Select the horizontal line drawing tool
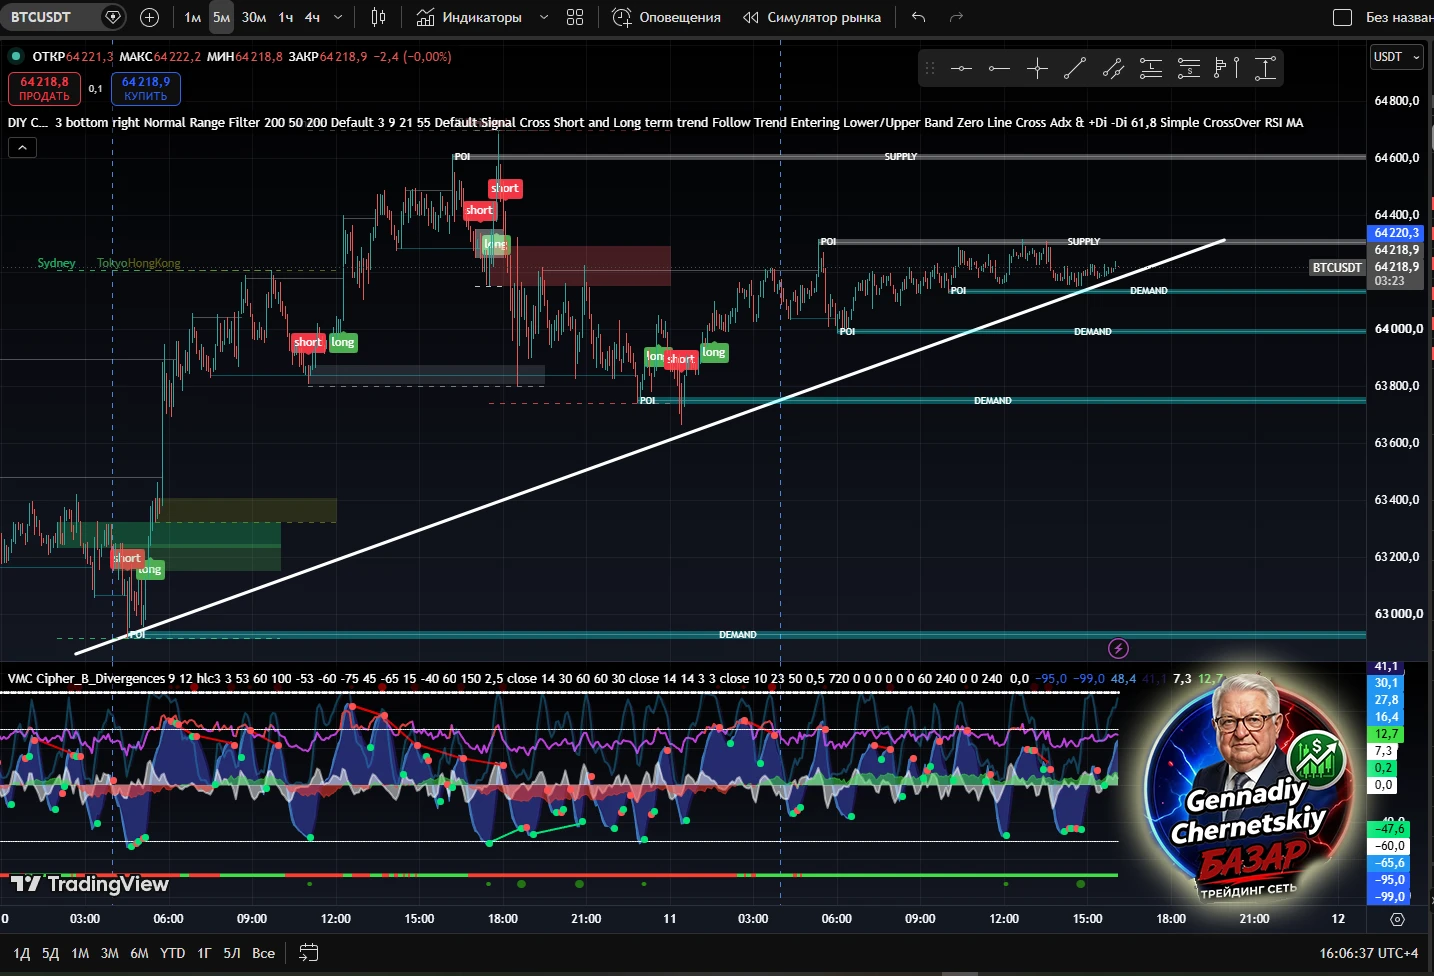This screenshot has height=976, width=1434. (961, 68)
